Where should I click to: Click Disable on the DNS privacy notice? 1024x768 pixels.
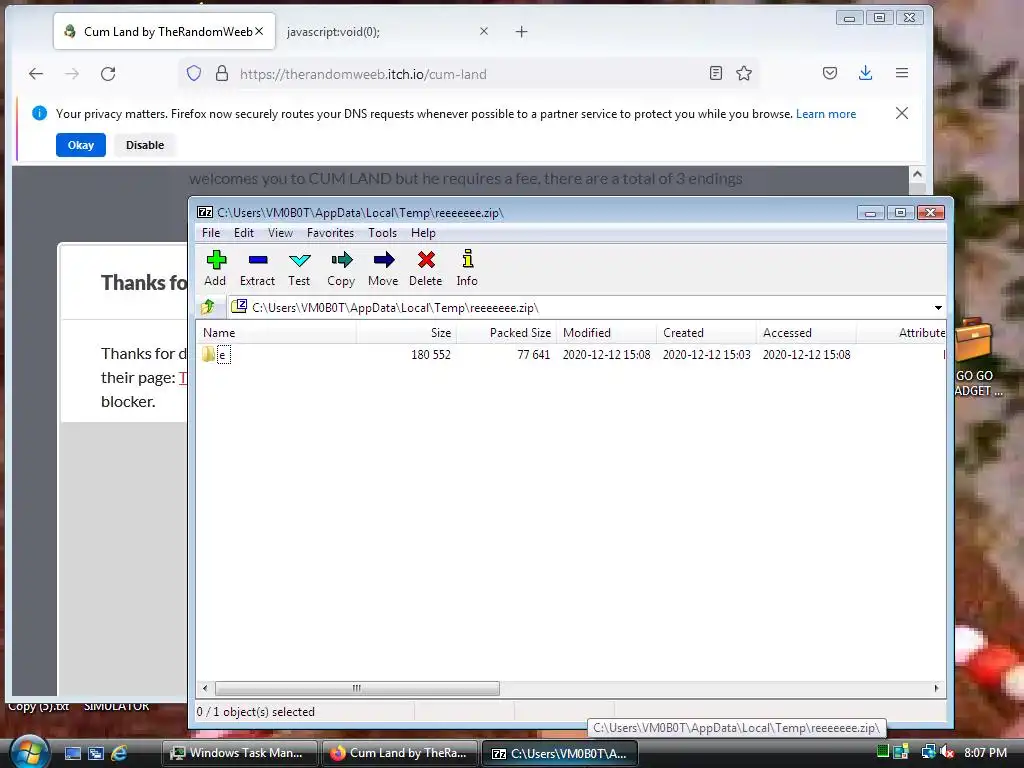point(145,145)
